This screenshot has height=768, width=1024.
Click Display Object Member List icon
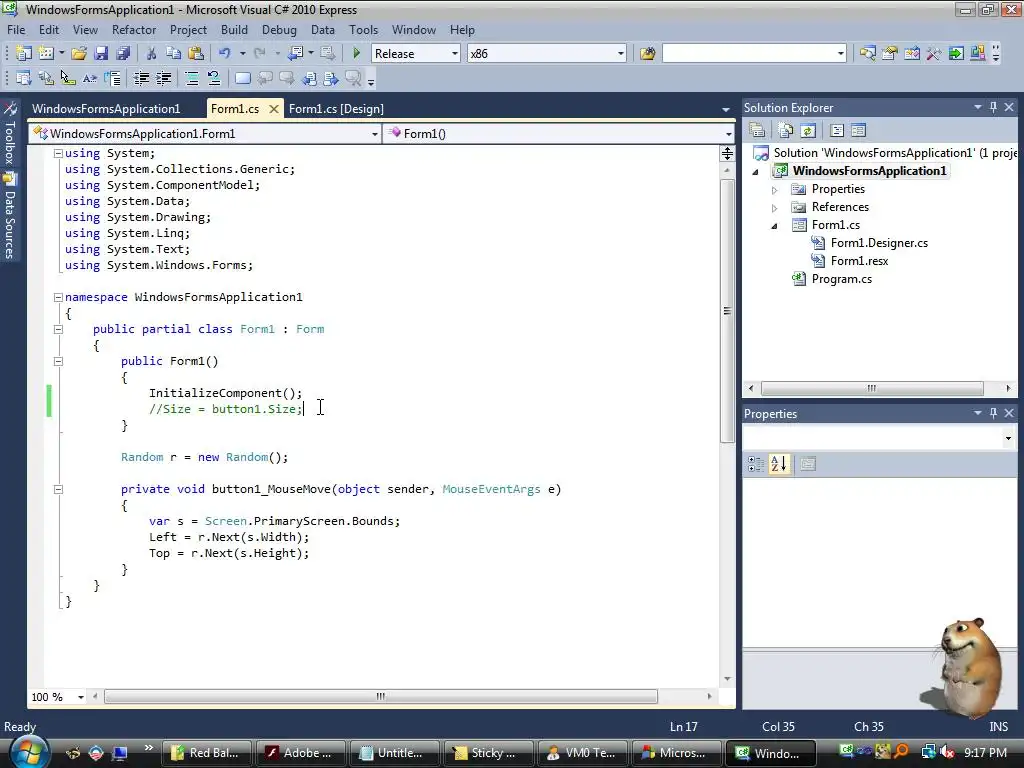(x=24, y=78)
